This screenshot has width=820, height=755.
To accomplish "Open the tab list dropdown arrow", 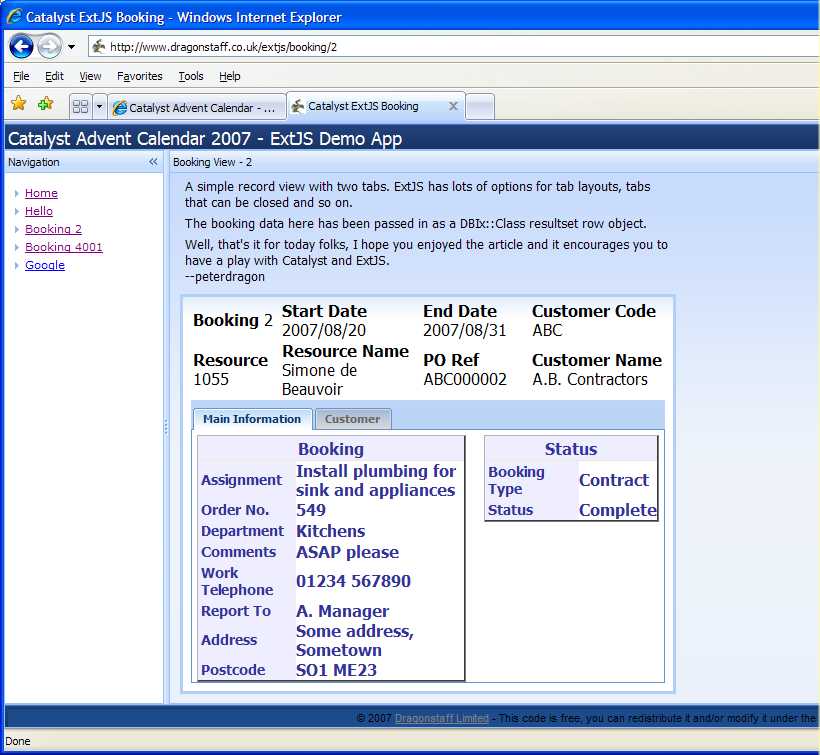I will pyautogui.click(x=99, y=106).
